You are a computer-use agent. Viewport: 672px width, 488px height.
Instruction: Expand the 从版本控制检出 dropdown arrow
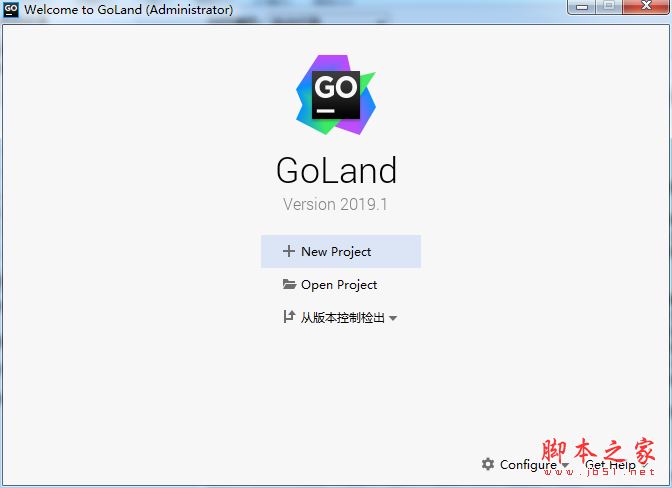click(x=393, y=318)
